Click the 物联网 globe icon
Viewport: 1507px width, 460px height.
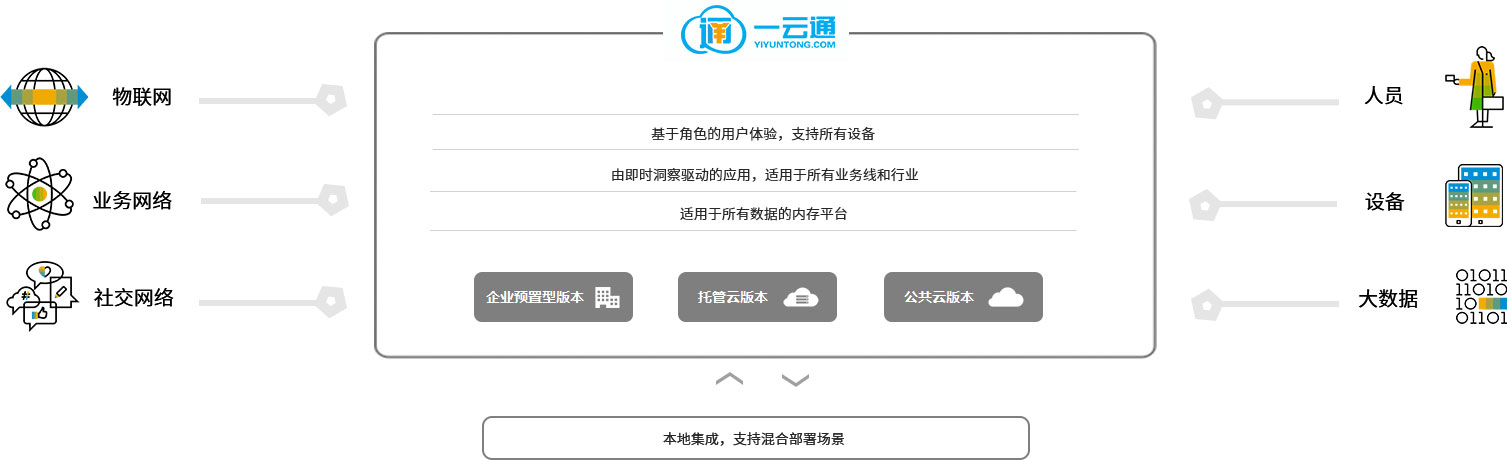tap(44, 97)
